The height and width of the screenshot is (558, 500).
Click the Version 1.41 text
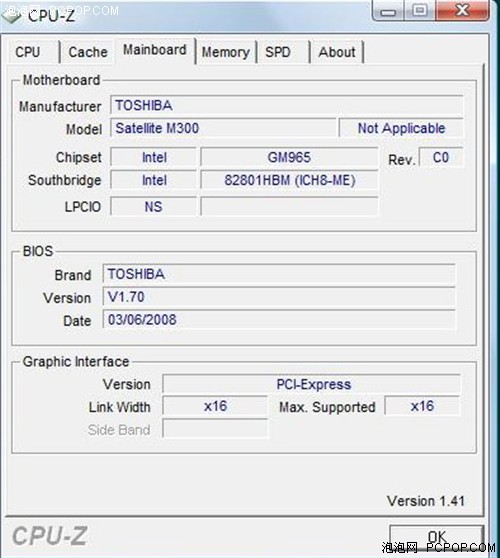[426, 501]
